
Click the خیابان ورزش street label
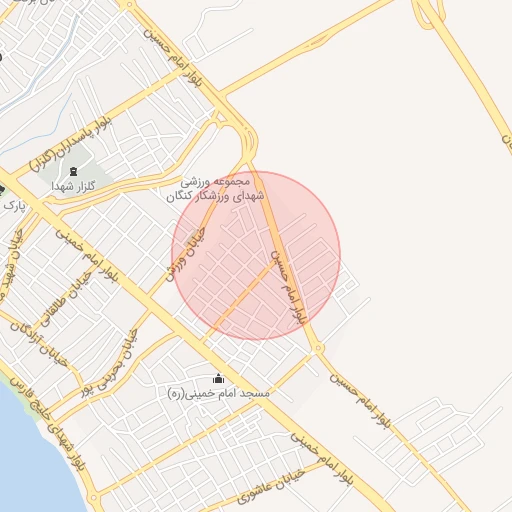[186, 254]
